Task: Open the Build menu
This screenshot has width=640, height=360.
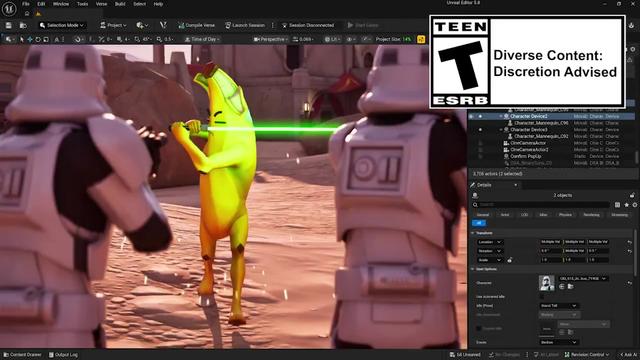Action: tap(120, 4)
